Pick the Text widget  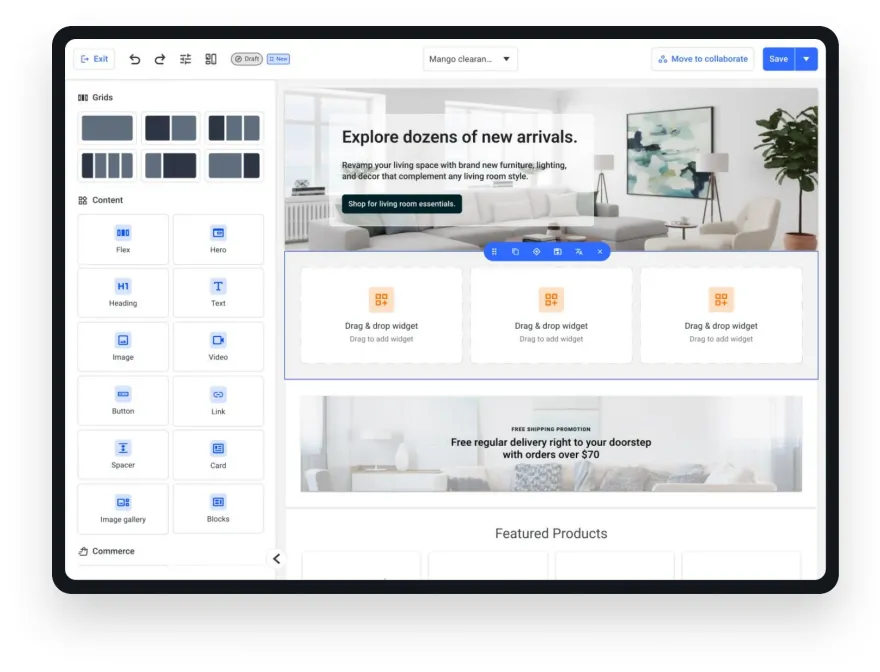(x=218, y=293)
